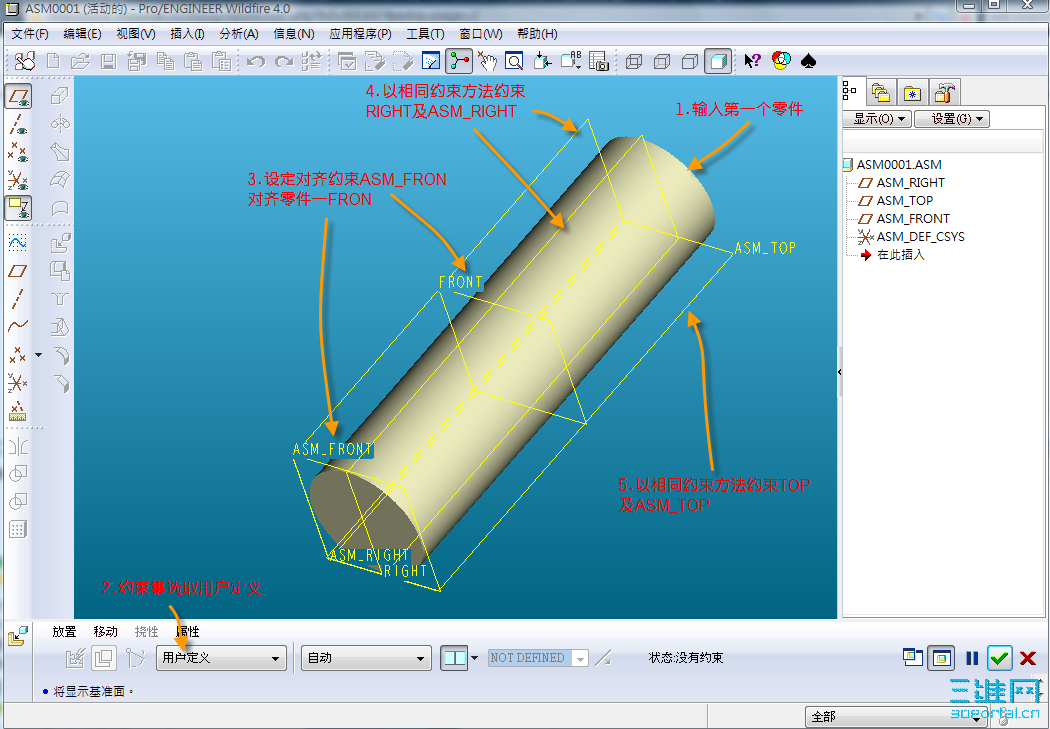
Task: Select shaded display style
Action: point(718,62)
